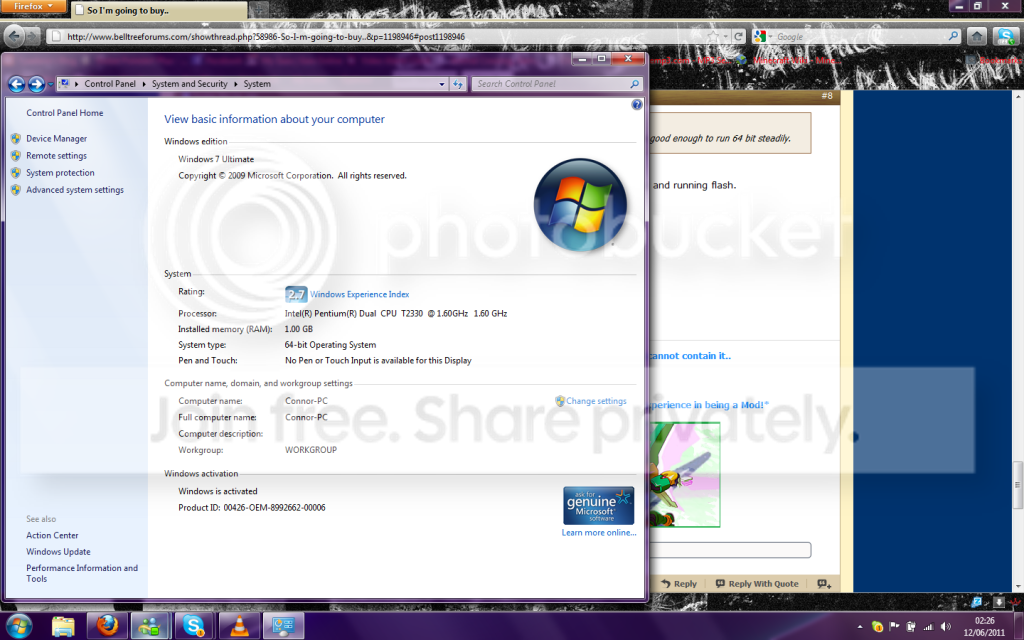
Task: Click the genuine Microsoft software badge
Action: 598,505
